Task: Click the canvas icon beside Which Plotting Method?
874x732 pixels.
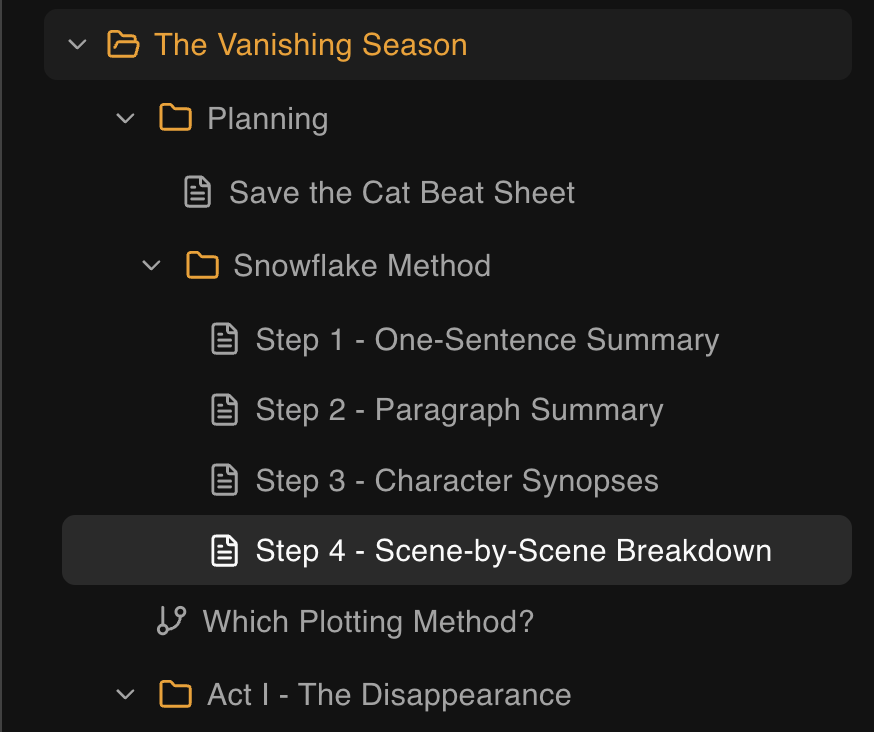Action: (x=171, y=621)
